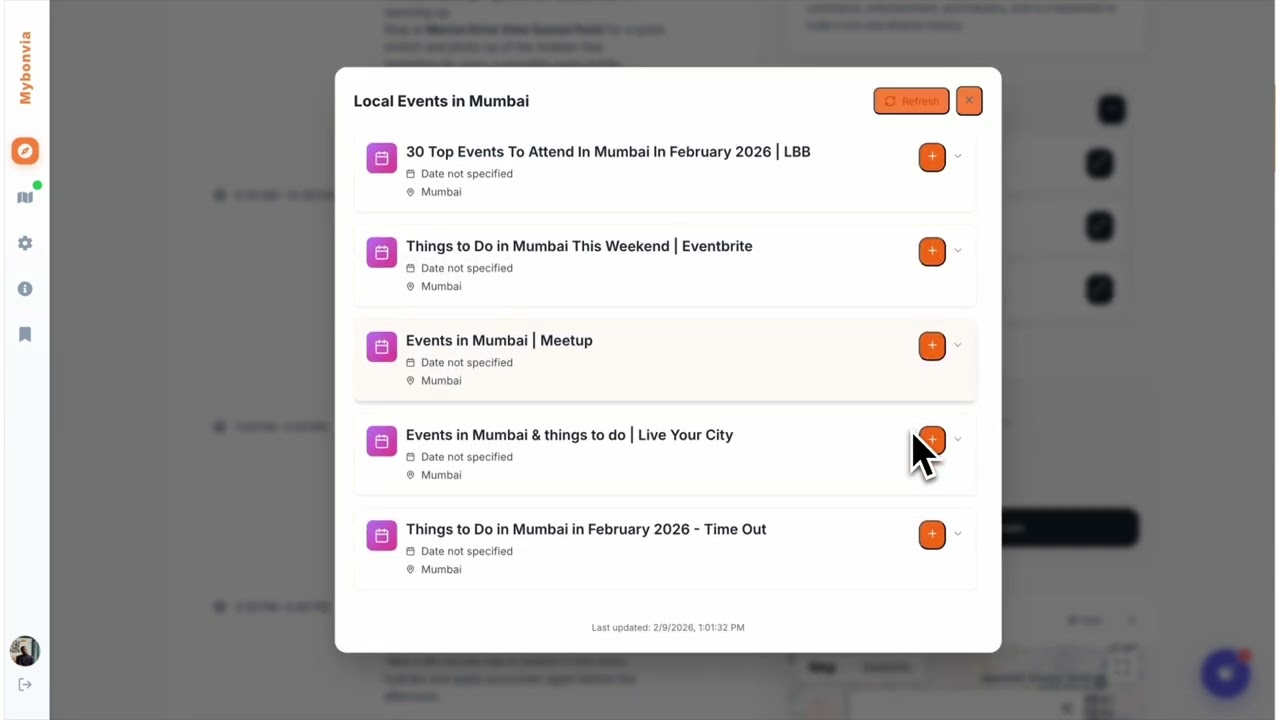Open the chat bubble at bottom right
Screen dimensions: 1280x720
tap(1226, 674)
